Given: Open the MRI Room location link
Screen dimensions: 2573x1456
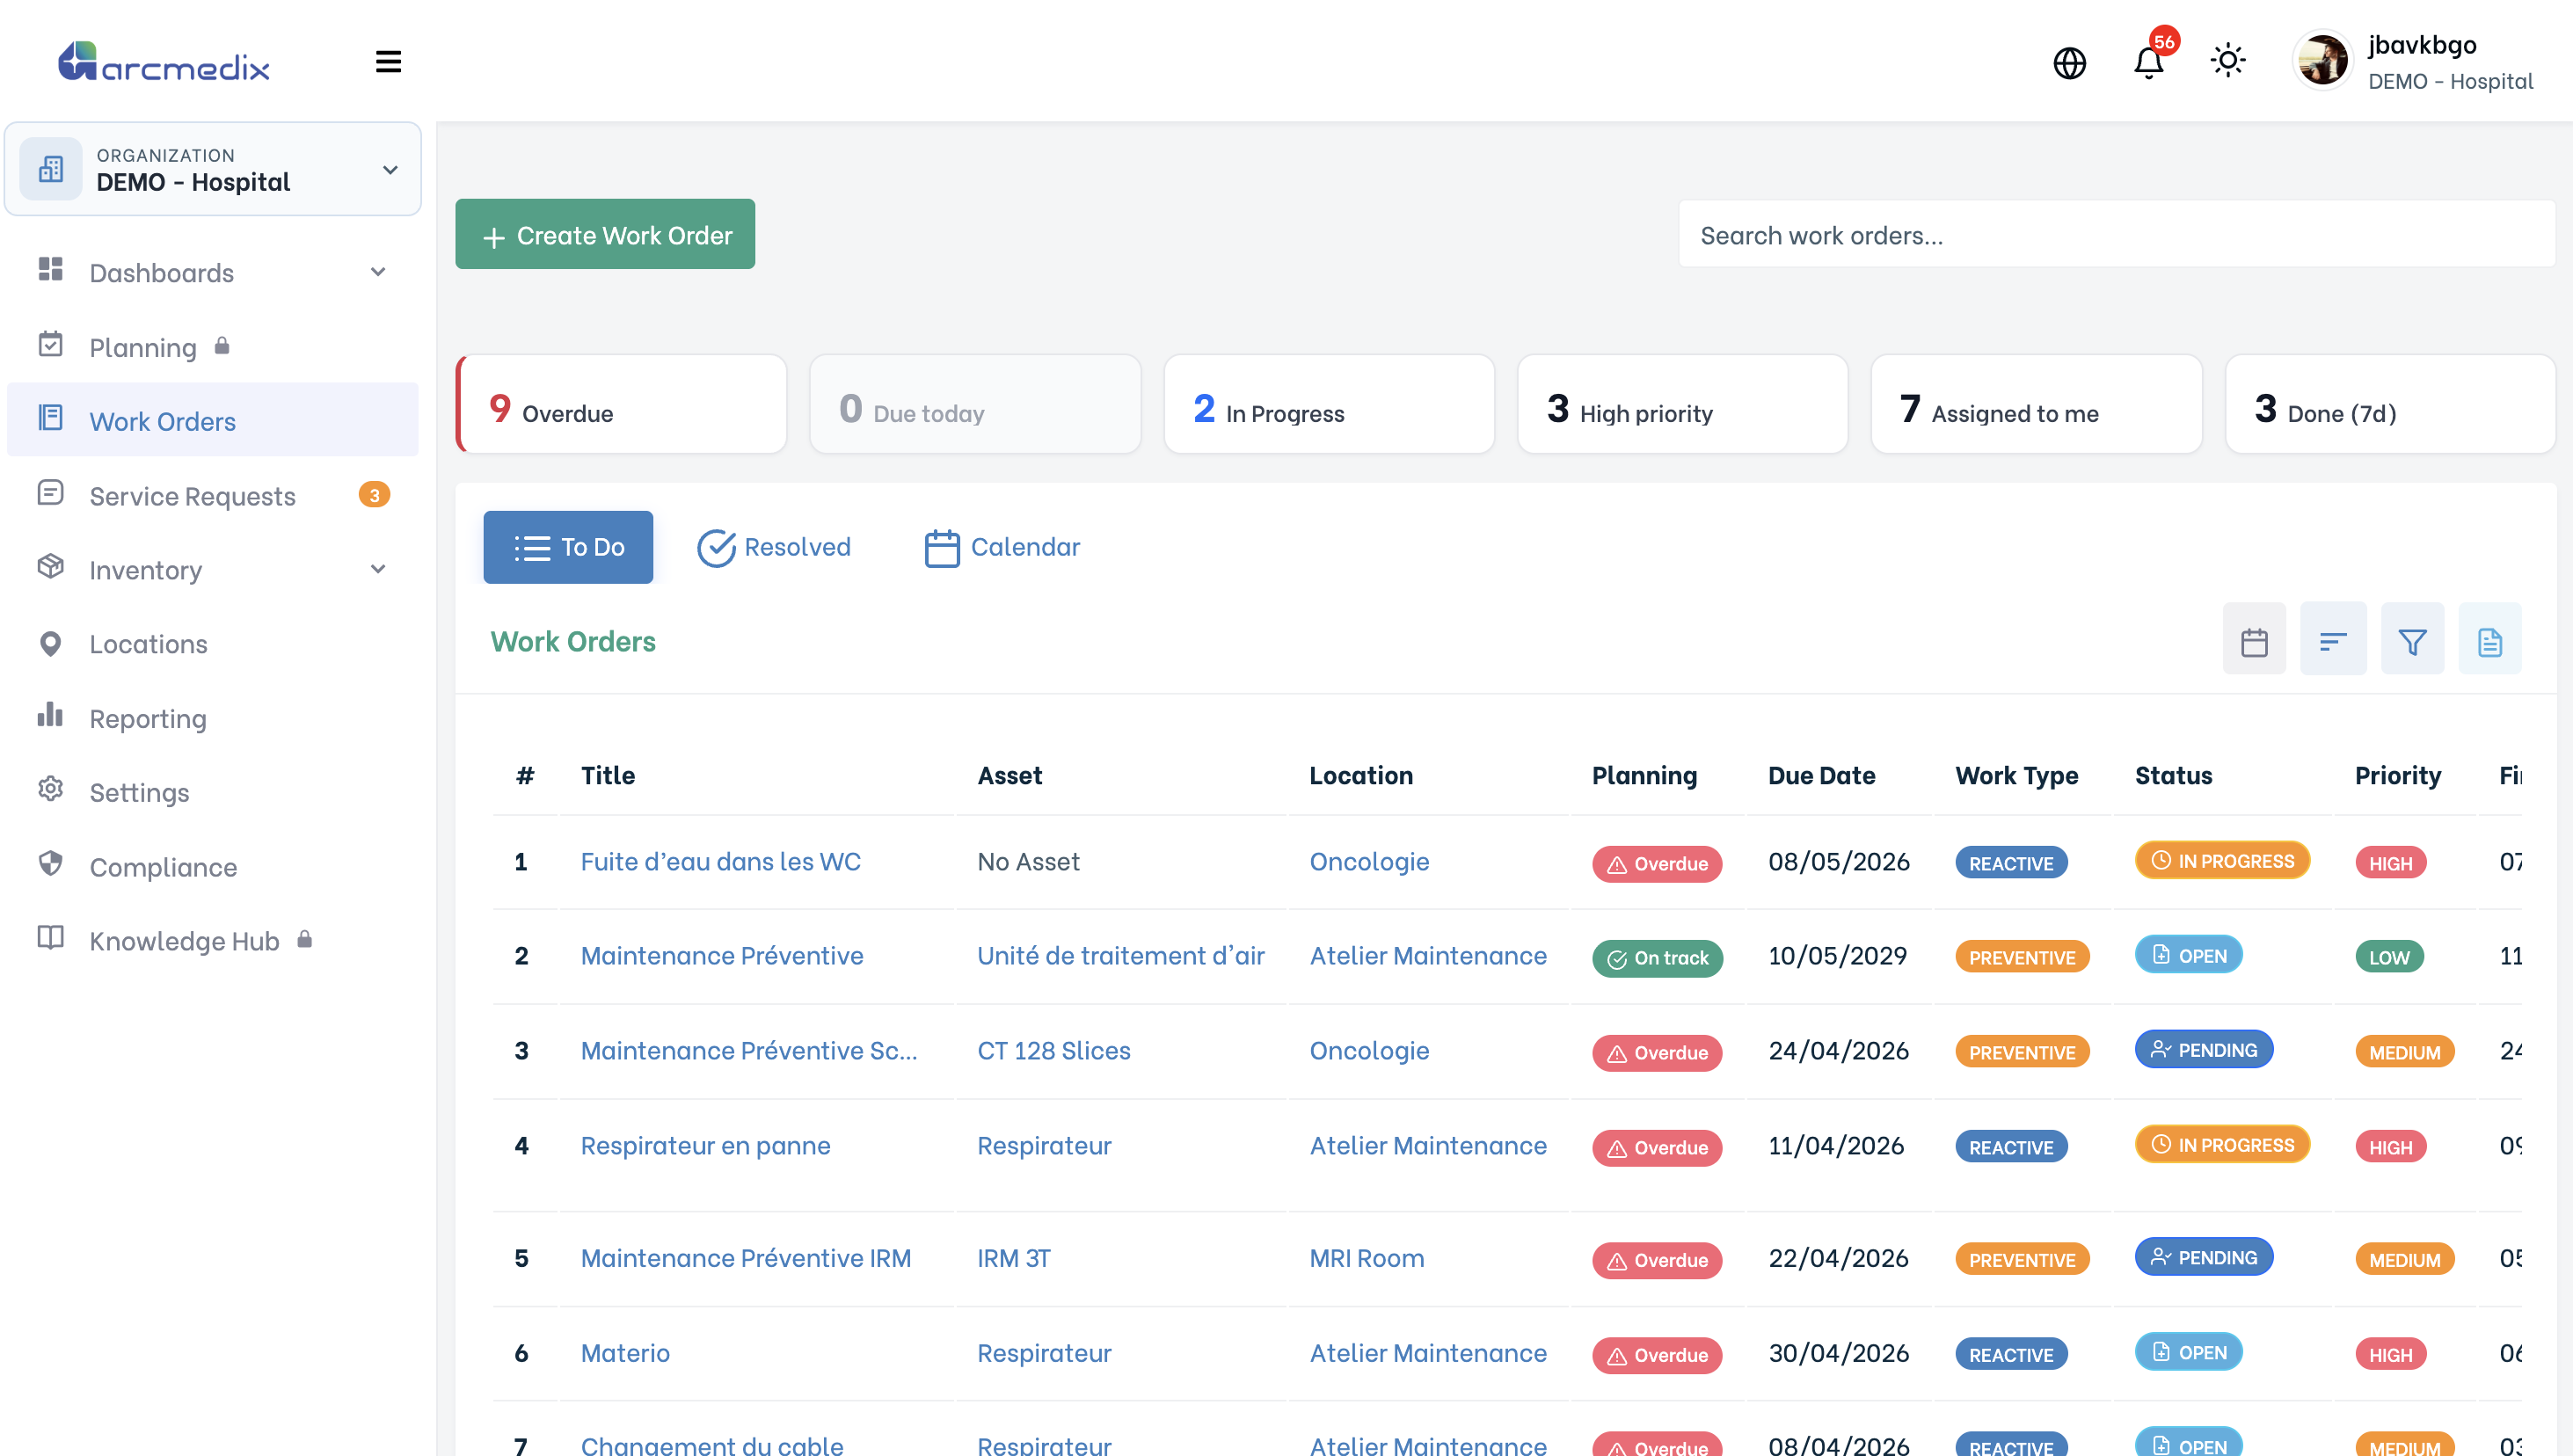Looking at the screenshot, I should coord(1367,1257).
